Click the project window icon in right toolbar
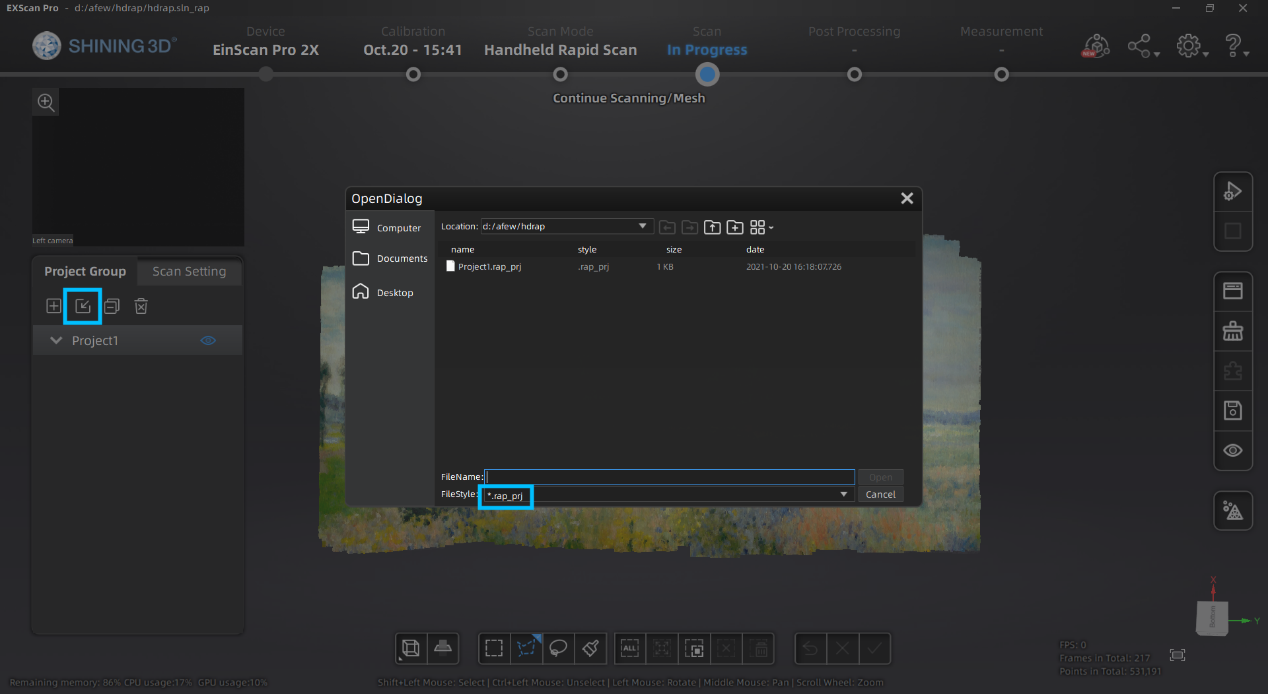This screenshot has height=694, width=1268. [1233, 291]
